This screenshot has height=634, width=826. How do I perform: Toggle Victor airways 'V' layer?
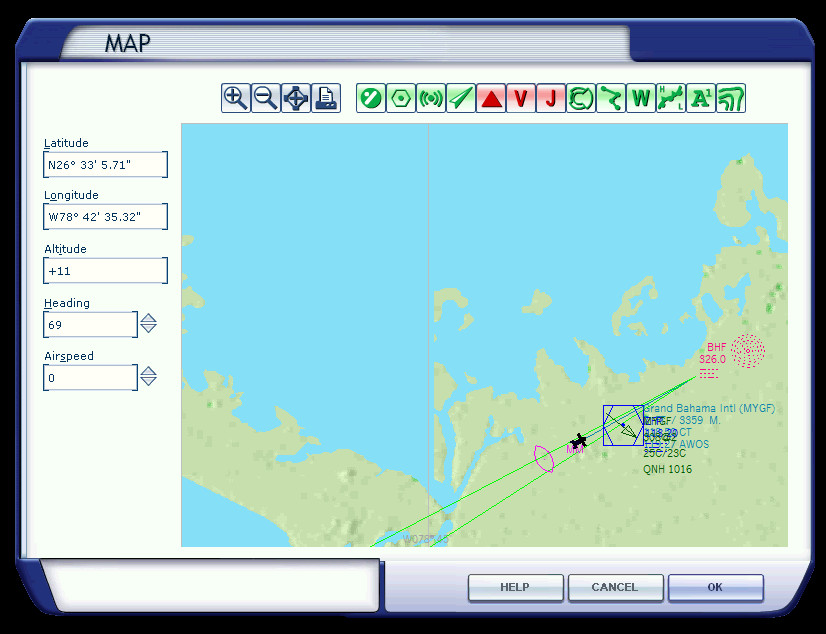click(521, 98)
